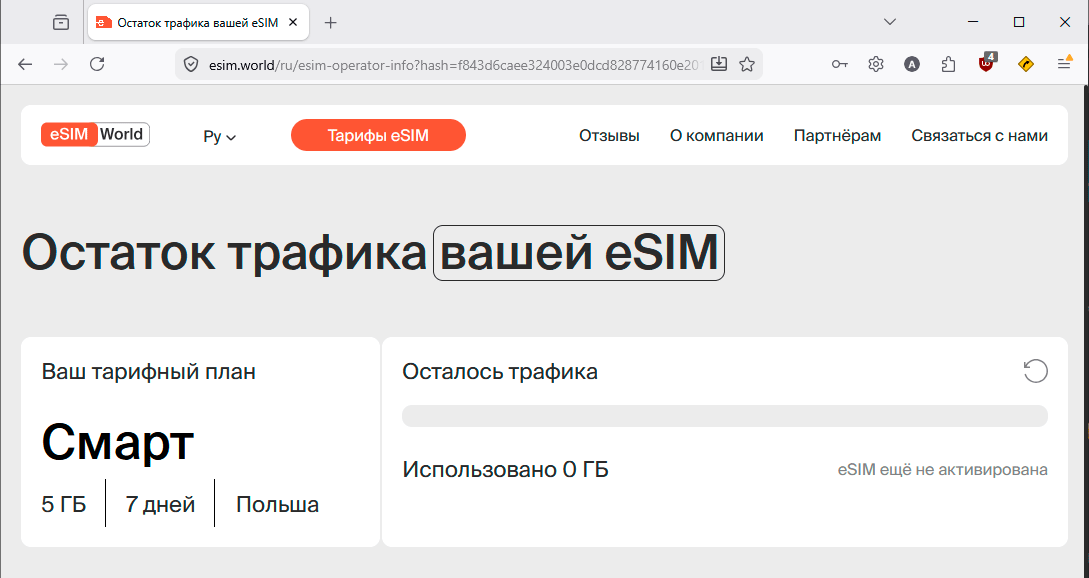Select the Остаток трафика tab title

coord(198,22)
